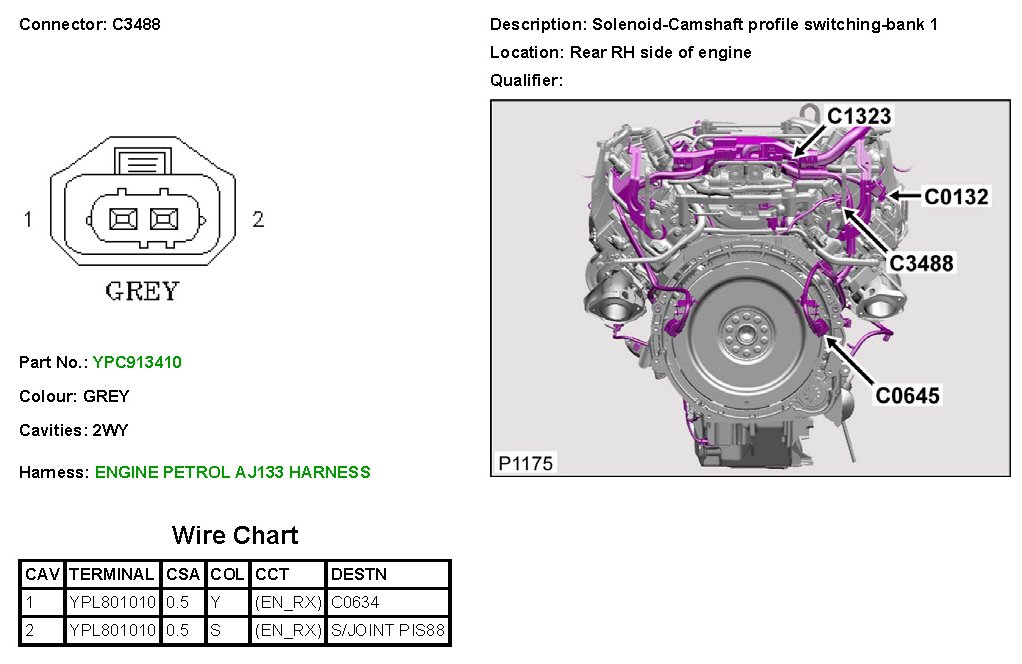Select the C1323 callout label in engine image
This screenshot has width=1022, height=664.
pos(858,117)
